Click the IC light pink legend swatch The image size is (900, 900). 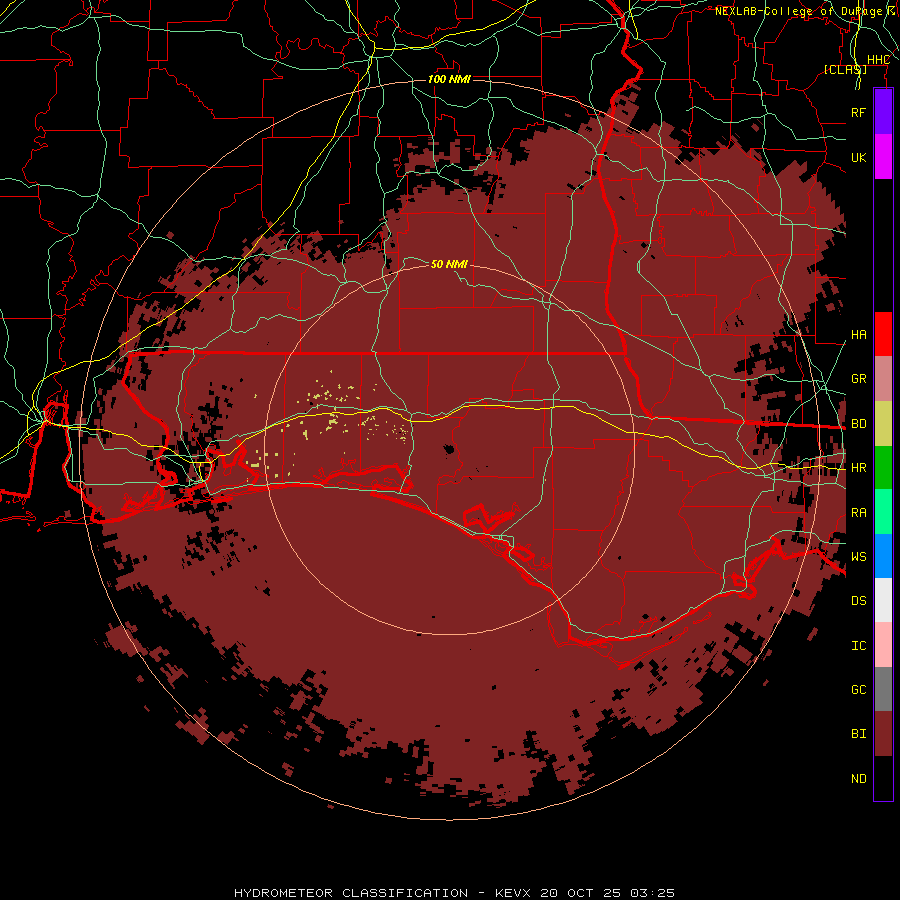pos(883,645)
